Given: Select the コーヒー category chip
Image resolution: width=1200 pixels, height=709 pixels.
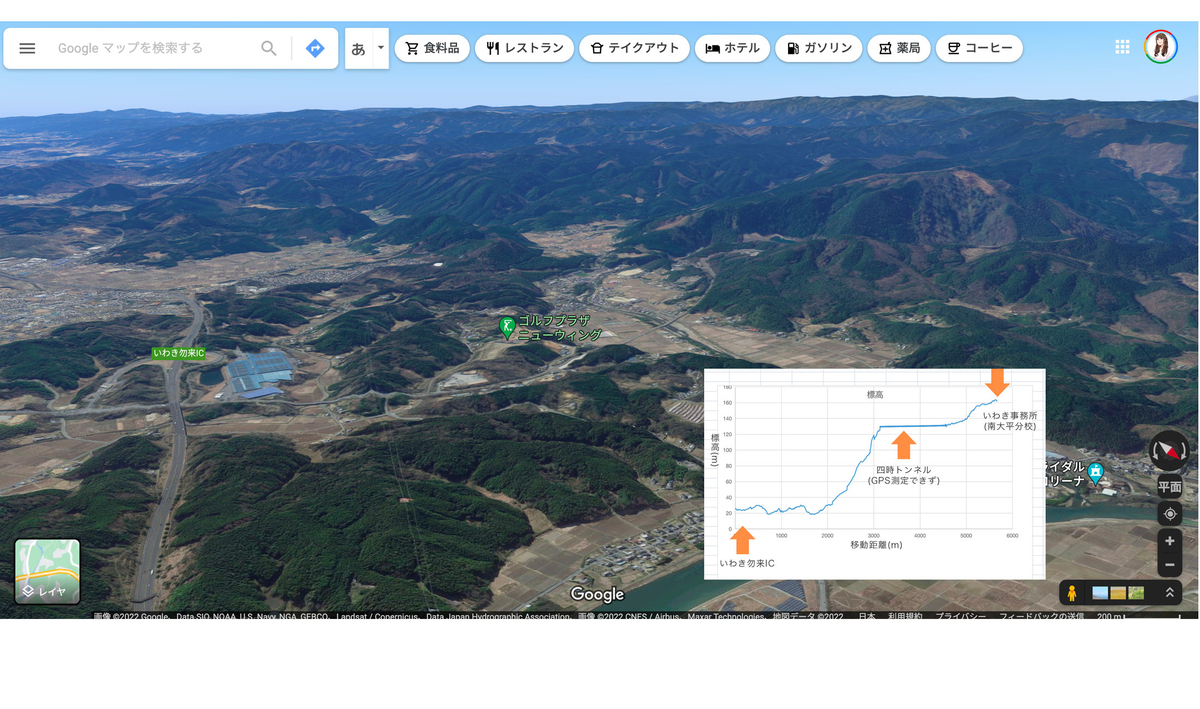Looking at the screenshot, I should (979, 48).
